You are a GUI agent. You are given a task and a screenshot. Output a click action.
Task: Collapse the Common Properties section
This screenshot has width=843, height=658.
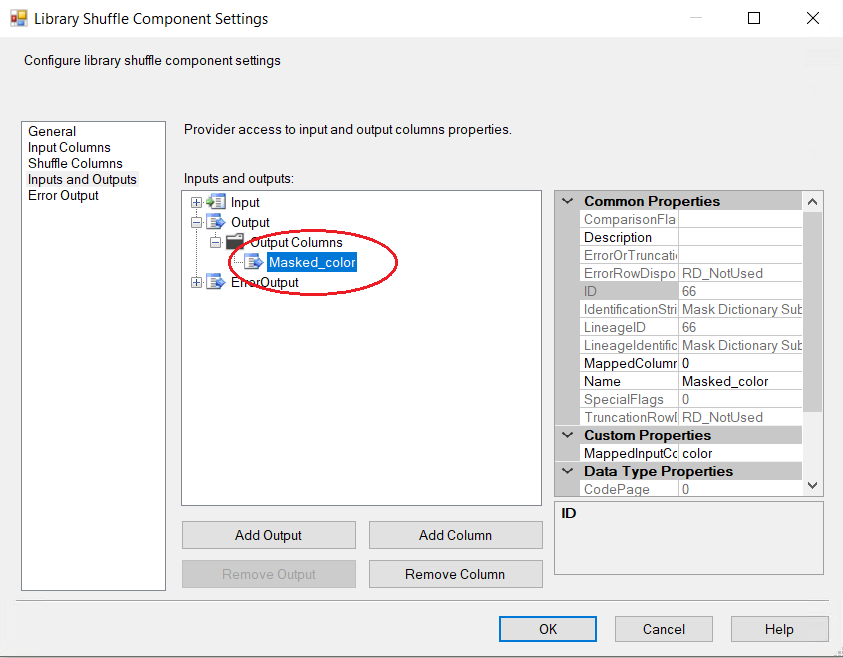click(x=566, y=201)
